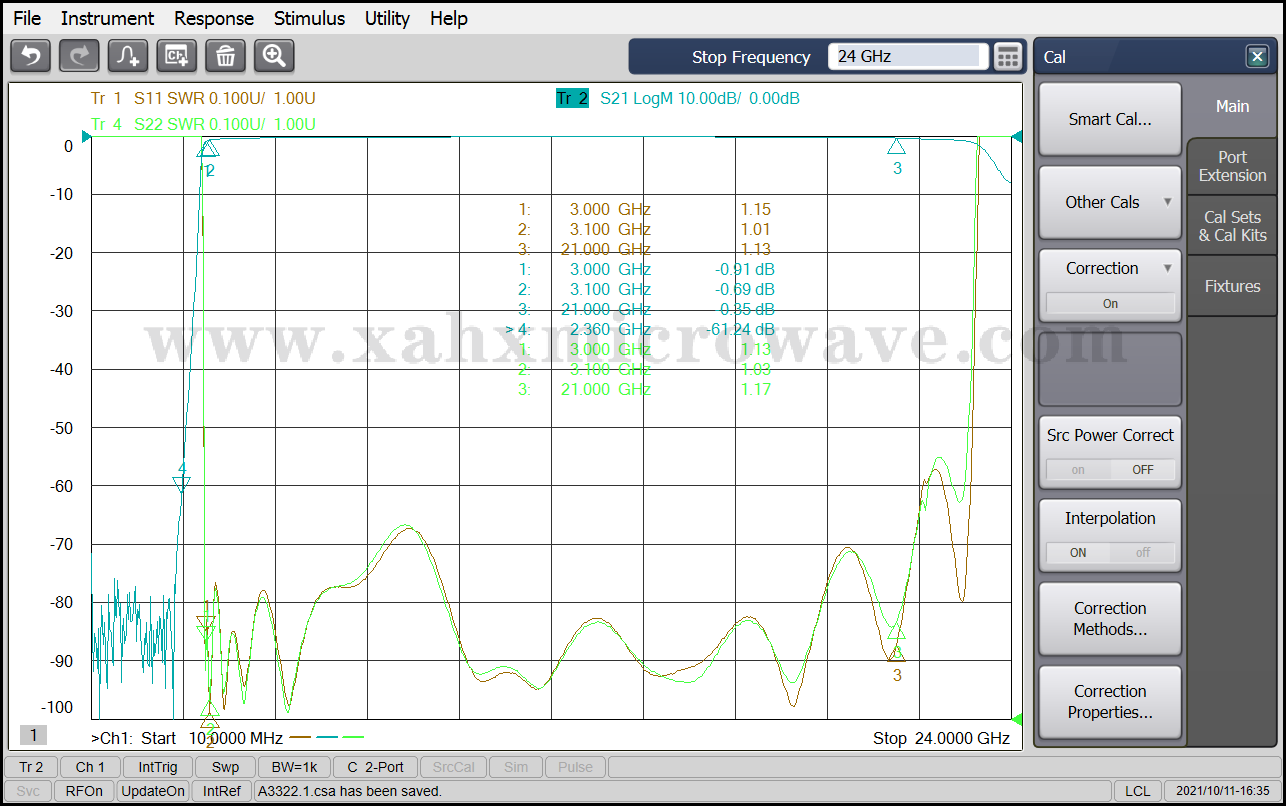Switch to the Port Extension tab
Image resolution: width=1286 pixels, height=806 pixels.
pos(1232,166)
